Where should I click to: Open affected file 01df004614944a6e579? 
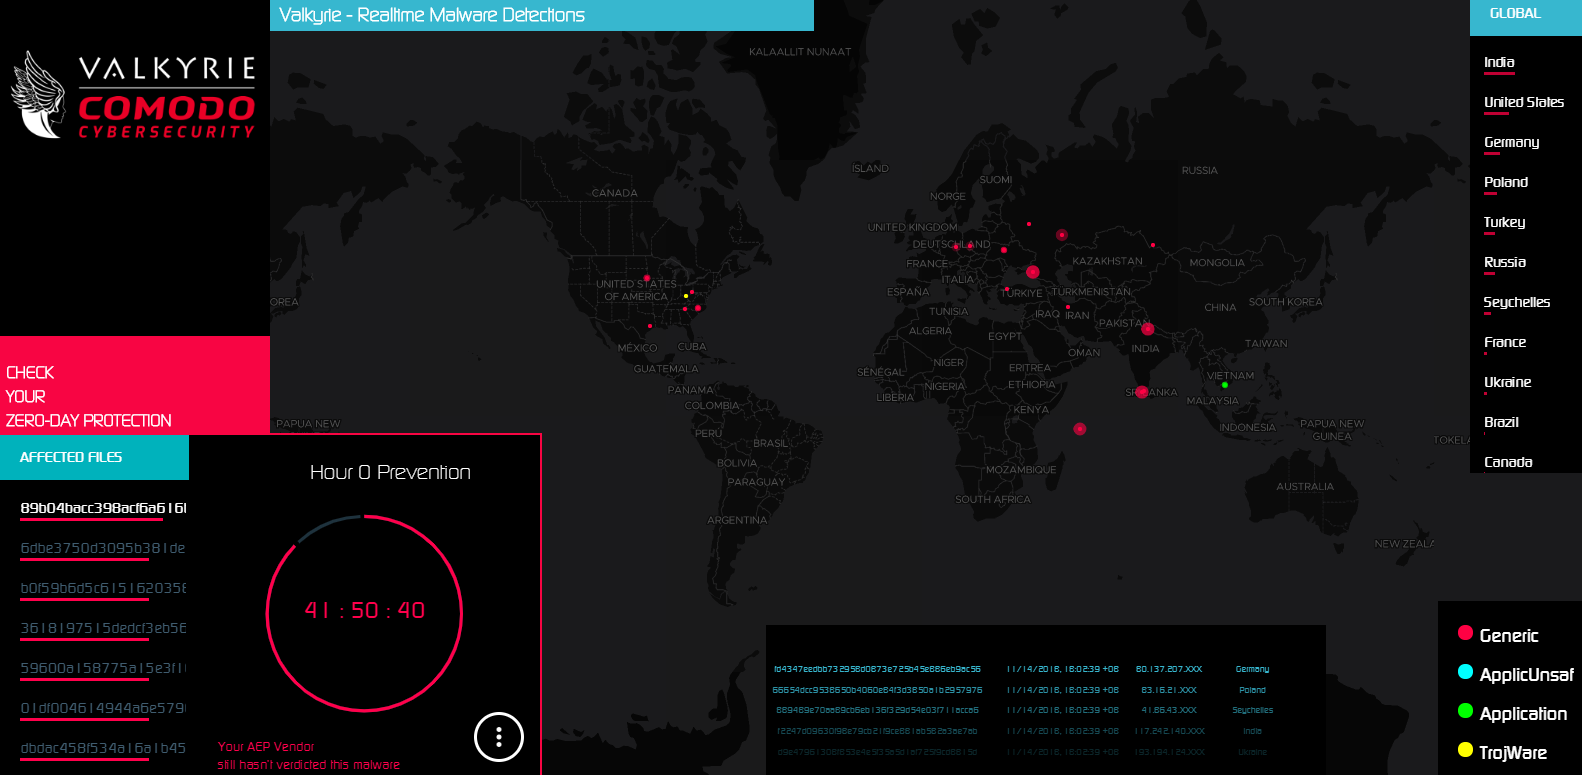(x=103, y=708)
